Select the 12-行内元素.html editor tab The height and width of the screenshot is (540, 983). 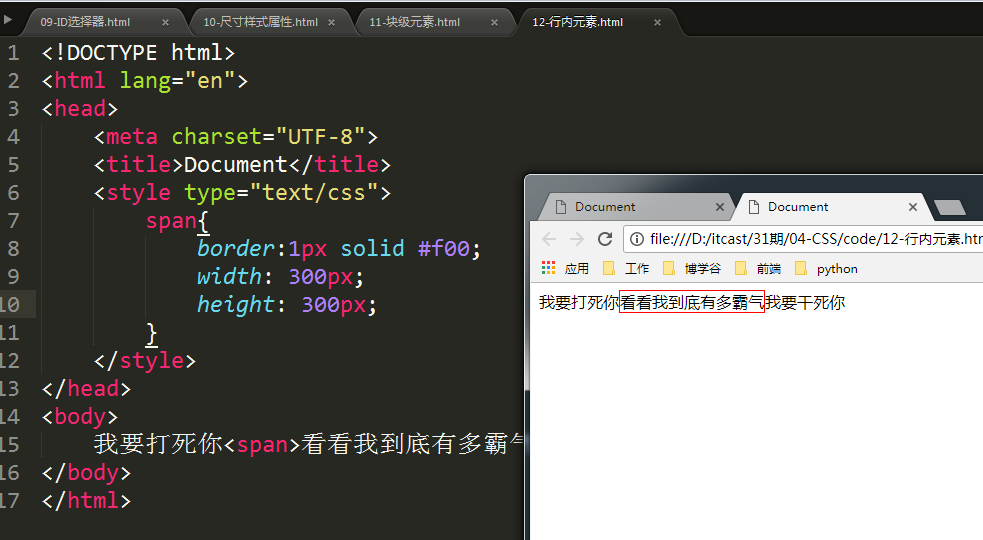pos(577,22)
